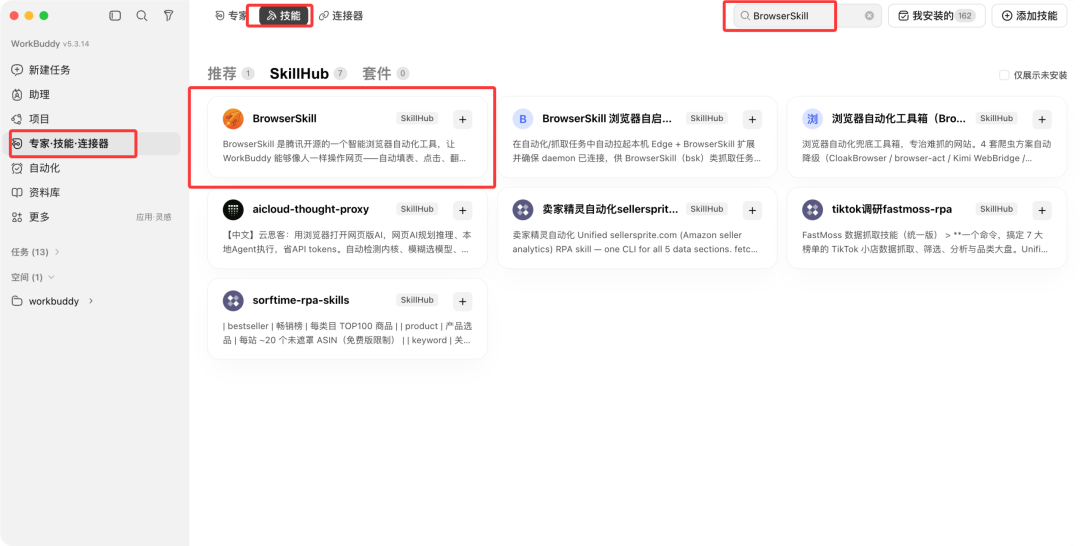The width and height of the screenshot is (1080, 546).
Task: Click the orange BrowserSkill logo
Action: [233, 118]
